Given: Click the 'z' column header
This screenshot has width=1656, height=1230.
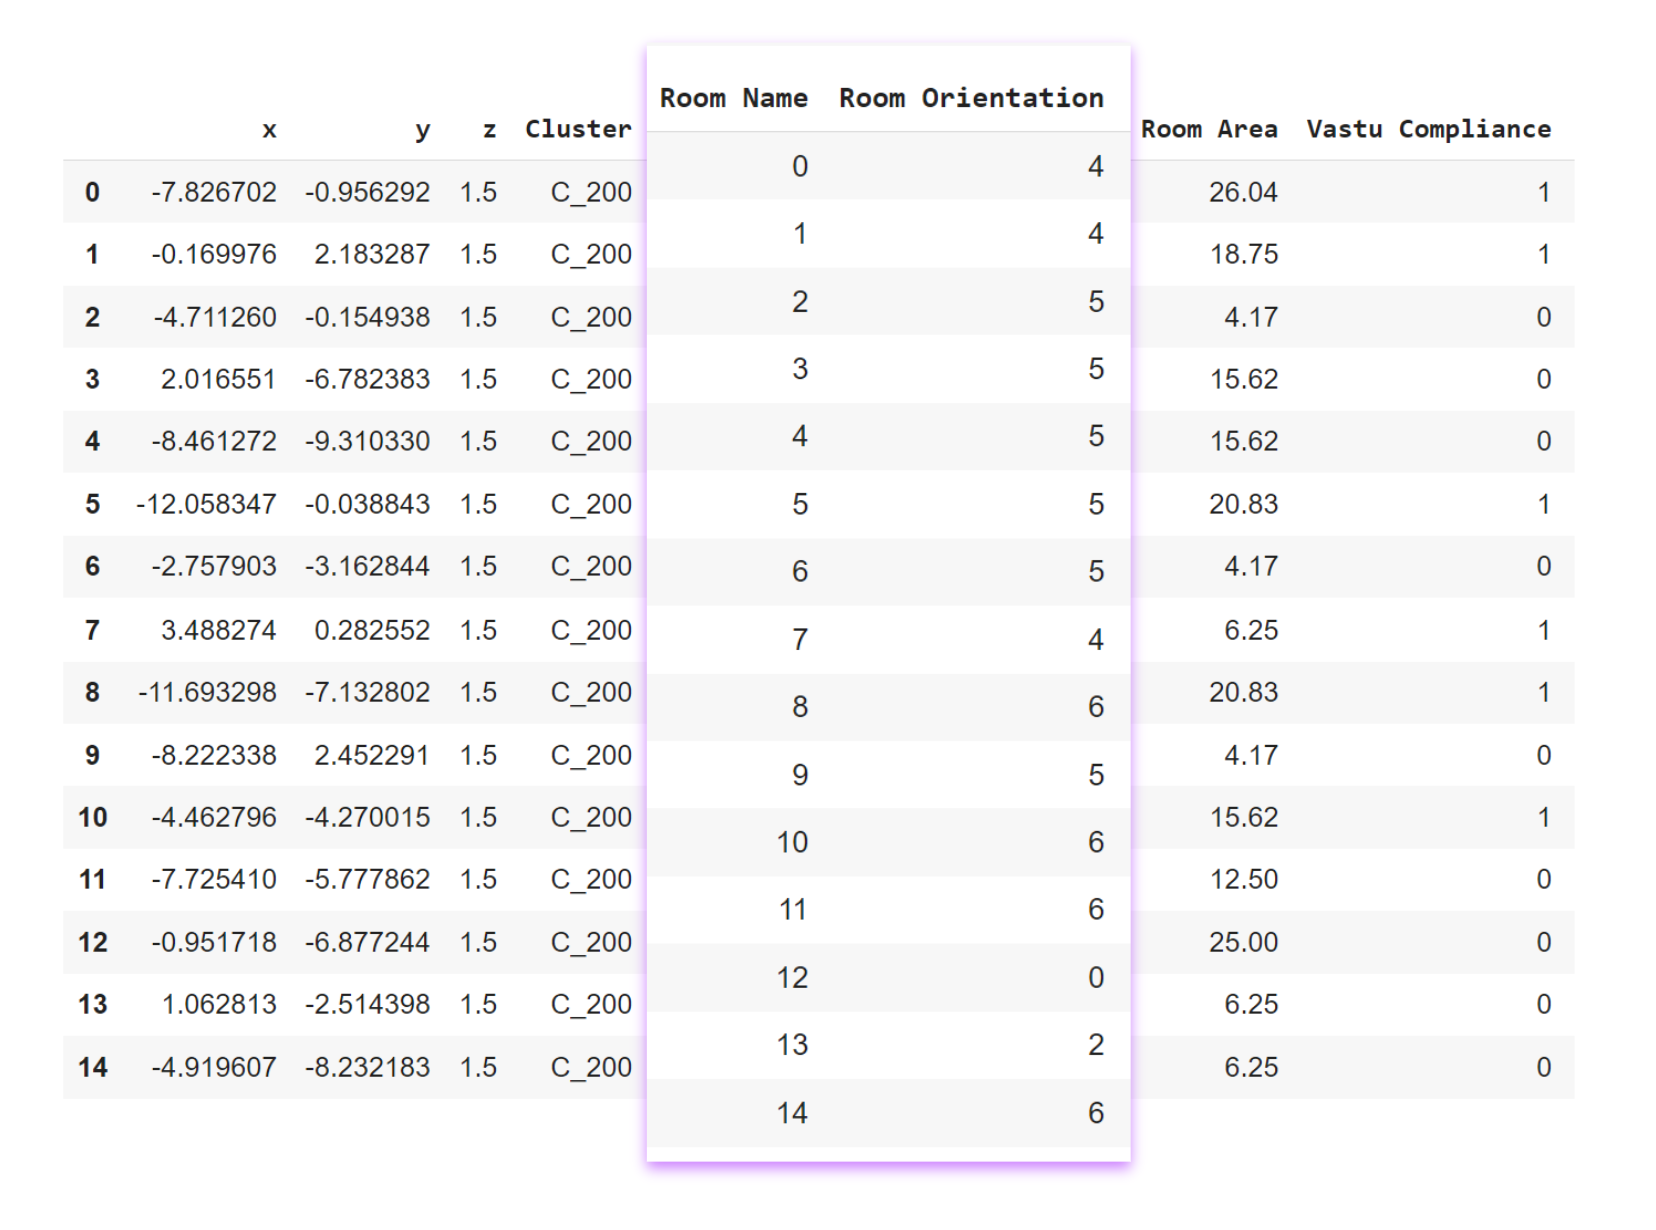Looking at the screenshot, I should click(489, 130).
